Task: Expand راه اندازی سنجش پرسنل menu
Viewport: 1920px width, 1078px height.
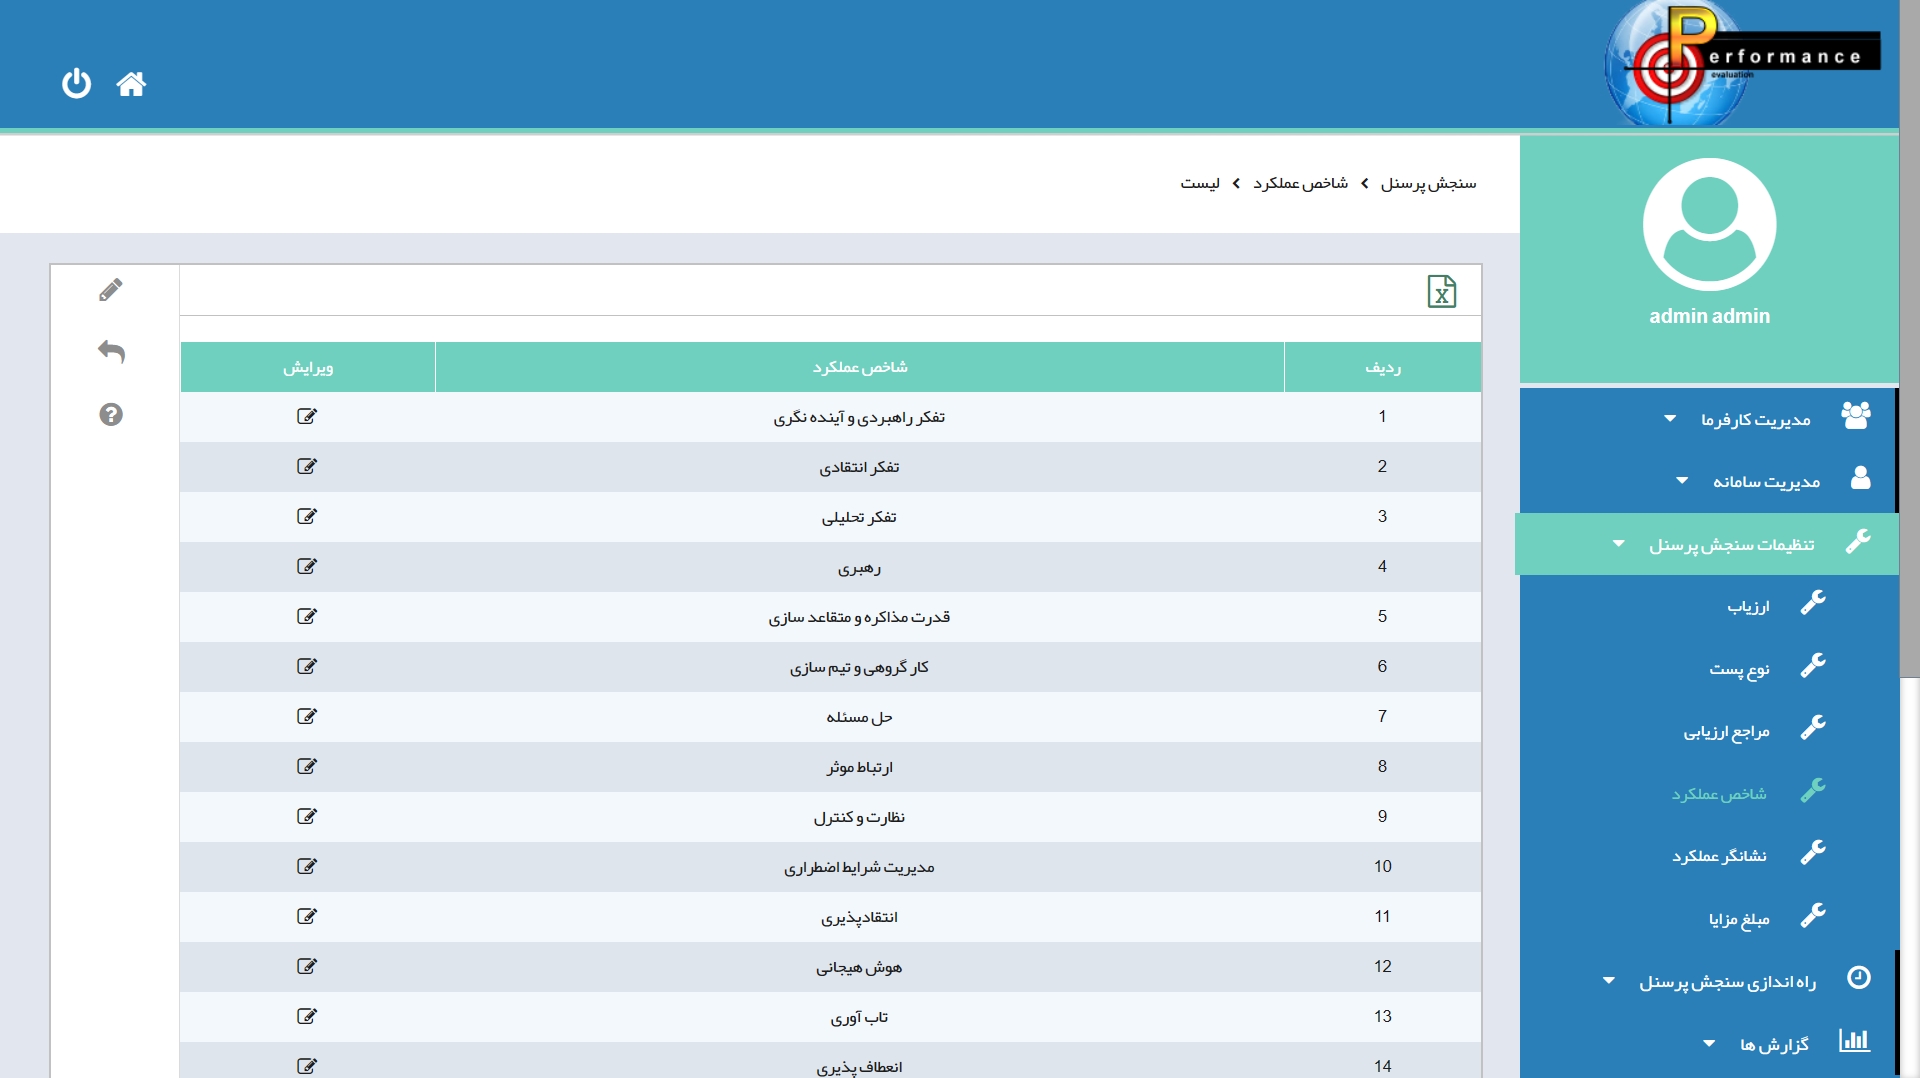Action: (x=1727, y=981)
